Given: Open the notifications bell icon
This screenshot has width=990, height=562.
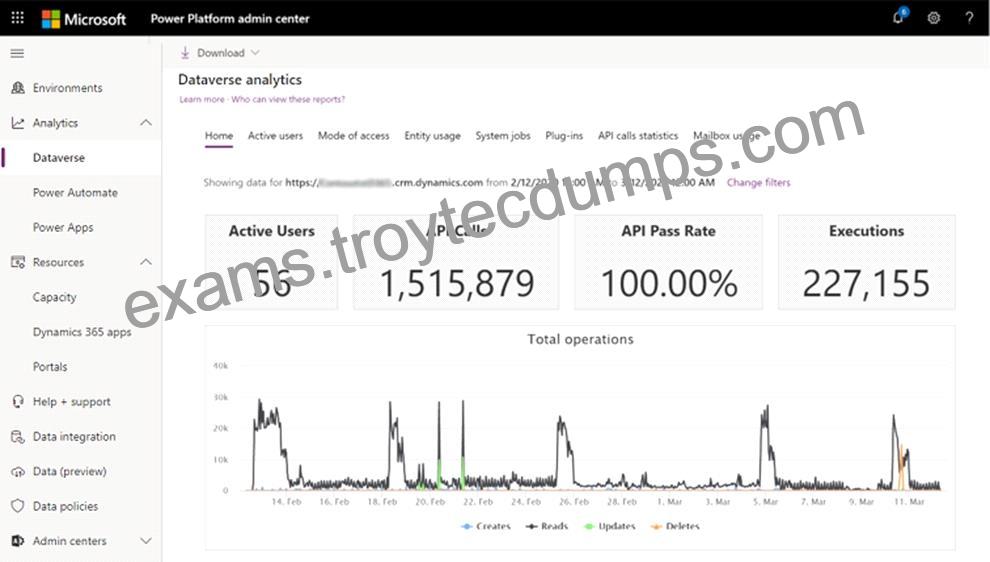Looking at the screenshot, I should 898,17.
